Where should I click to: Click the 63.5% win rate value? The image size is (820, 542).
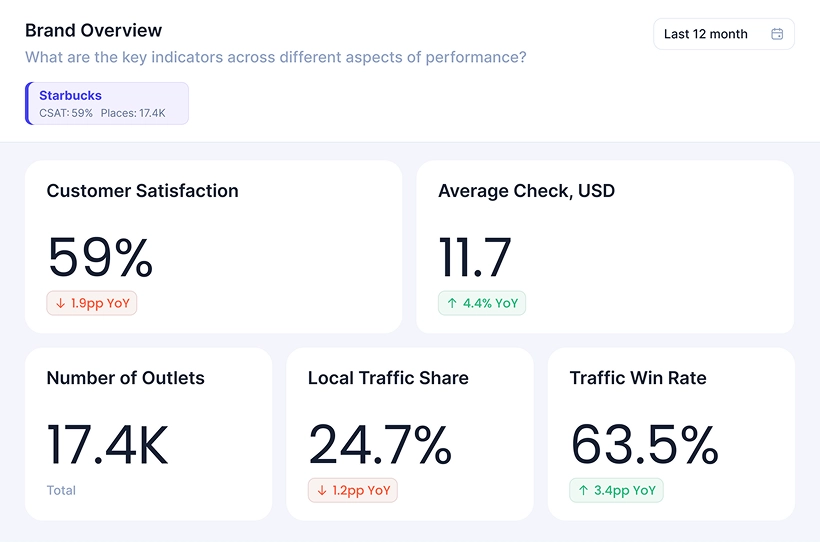point(644,445)
